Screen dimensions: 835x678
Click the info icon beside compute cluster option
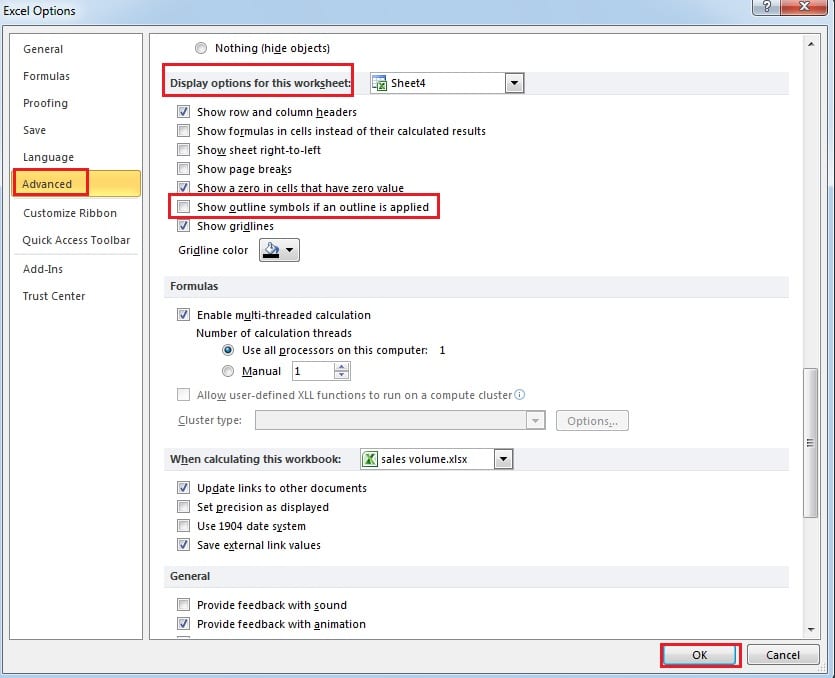point(520,395)
